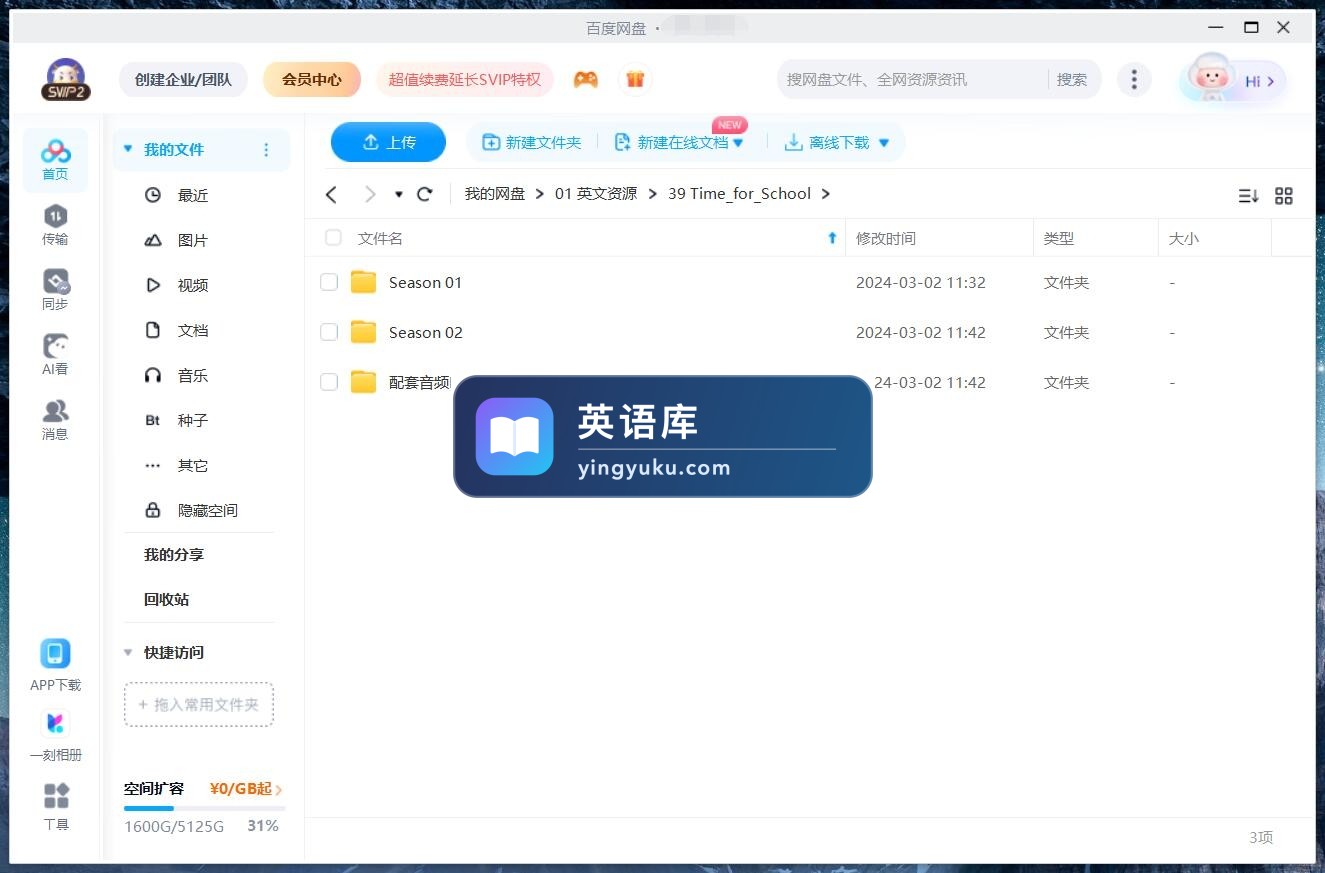The height and width of the screenshot is (873, 1325).
Task: Open the 配套音频 folder icon
Action: tap(363, 382)
